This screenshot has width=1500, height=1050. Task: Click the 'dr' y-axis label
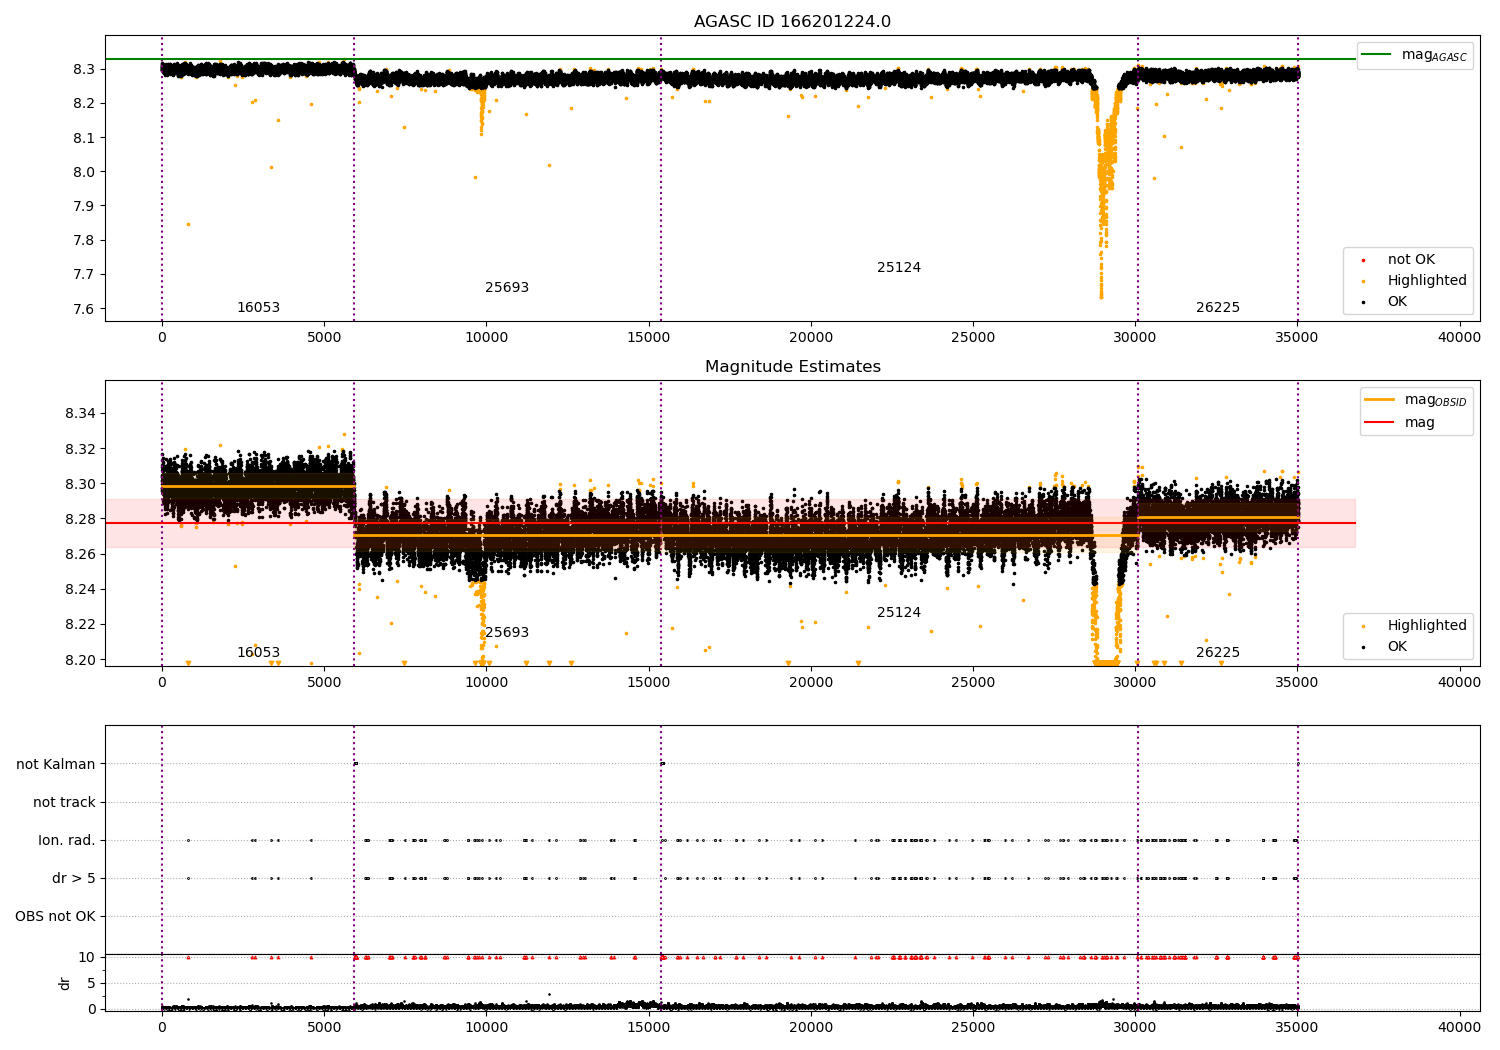tap(65, 983)
